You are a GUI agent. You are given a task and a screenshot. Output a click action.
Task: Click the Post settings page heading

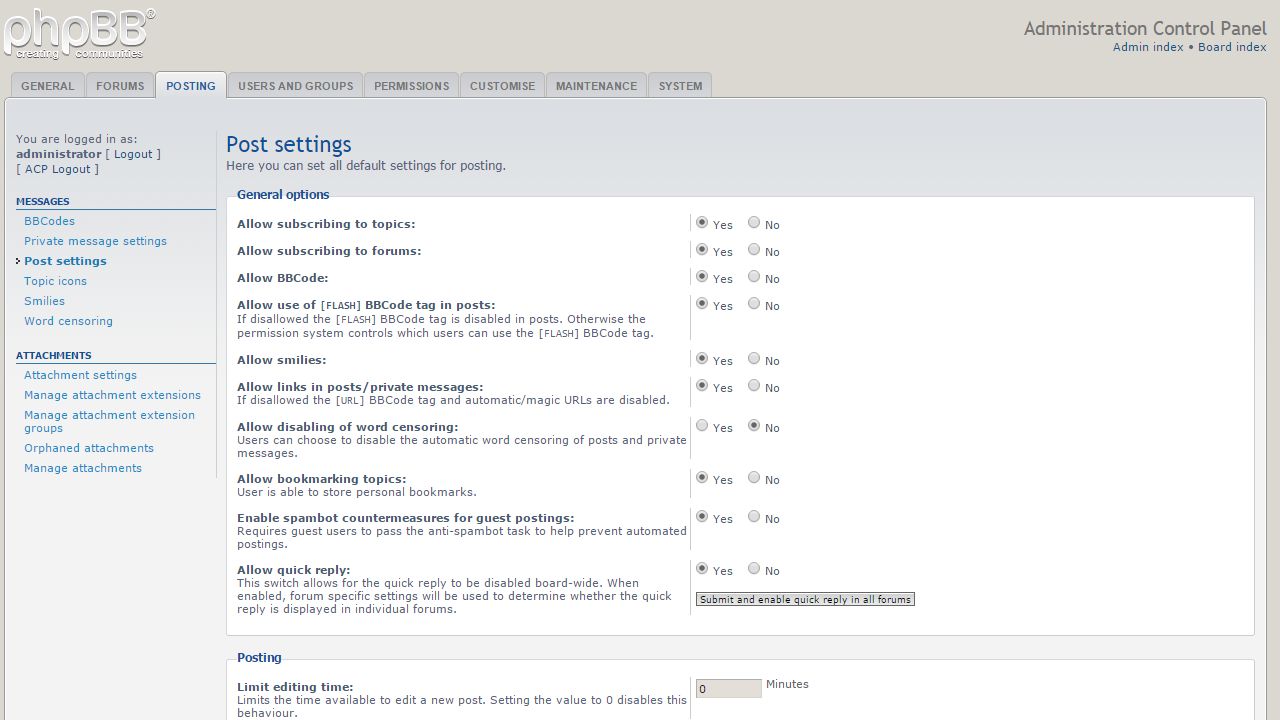pos(289,144)
